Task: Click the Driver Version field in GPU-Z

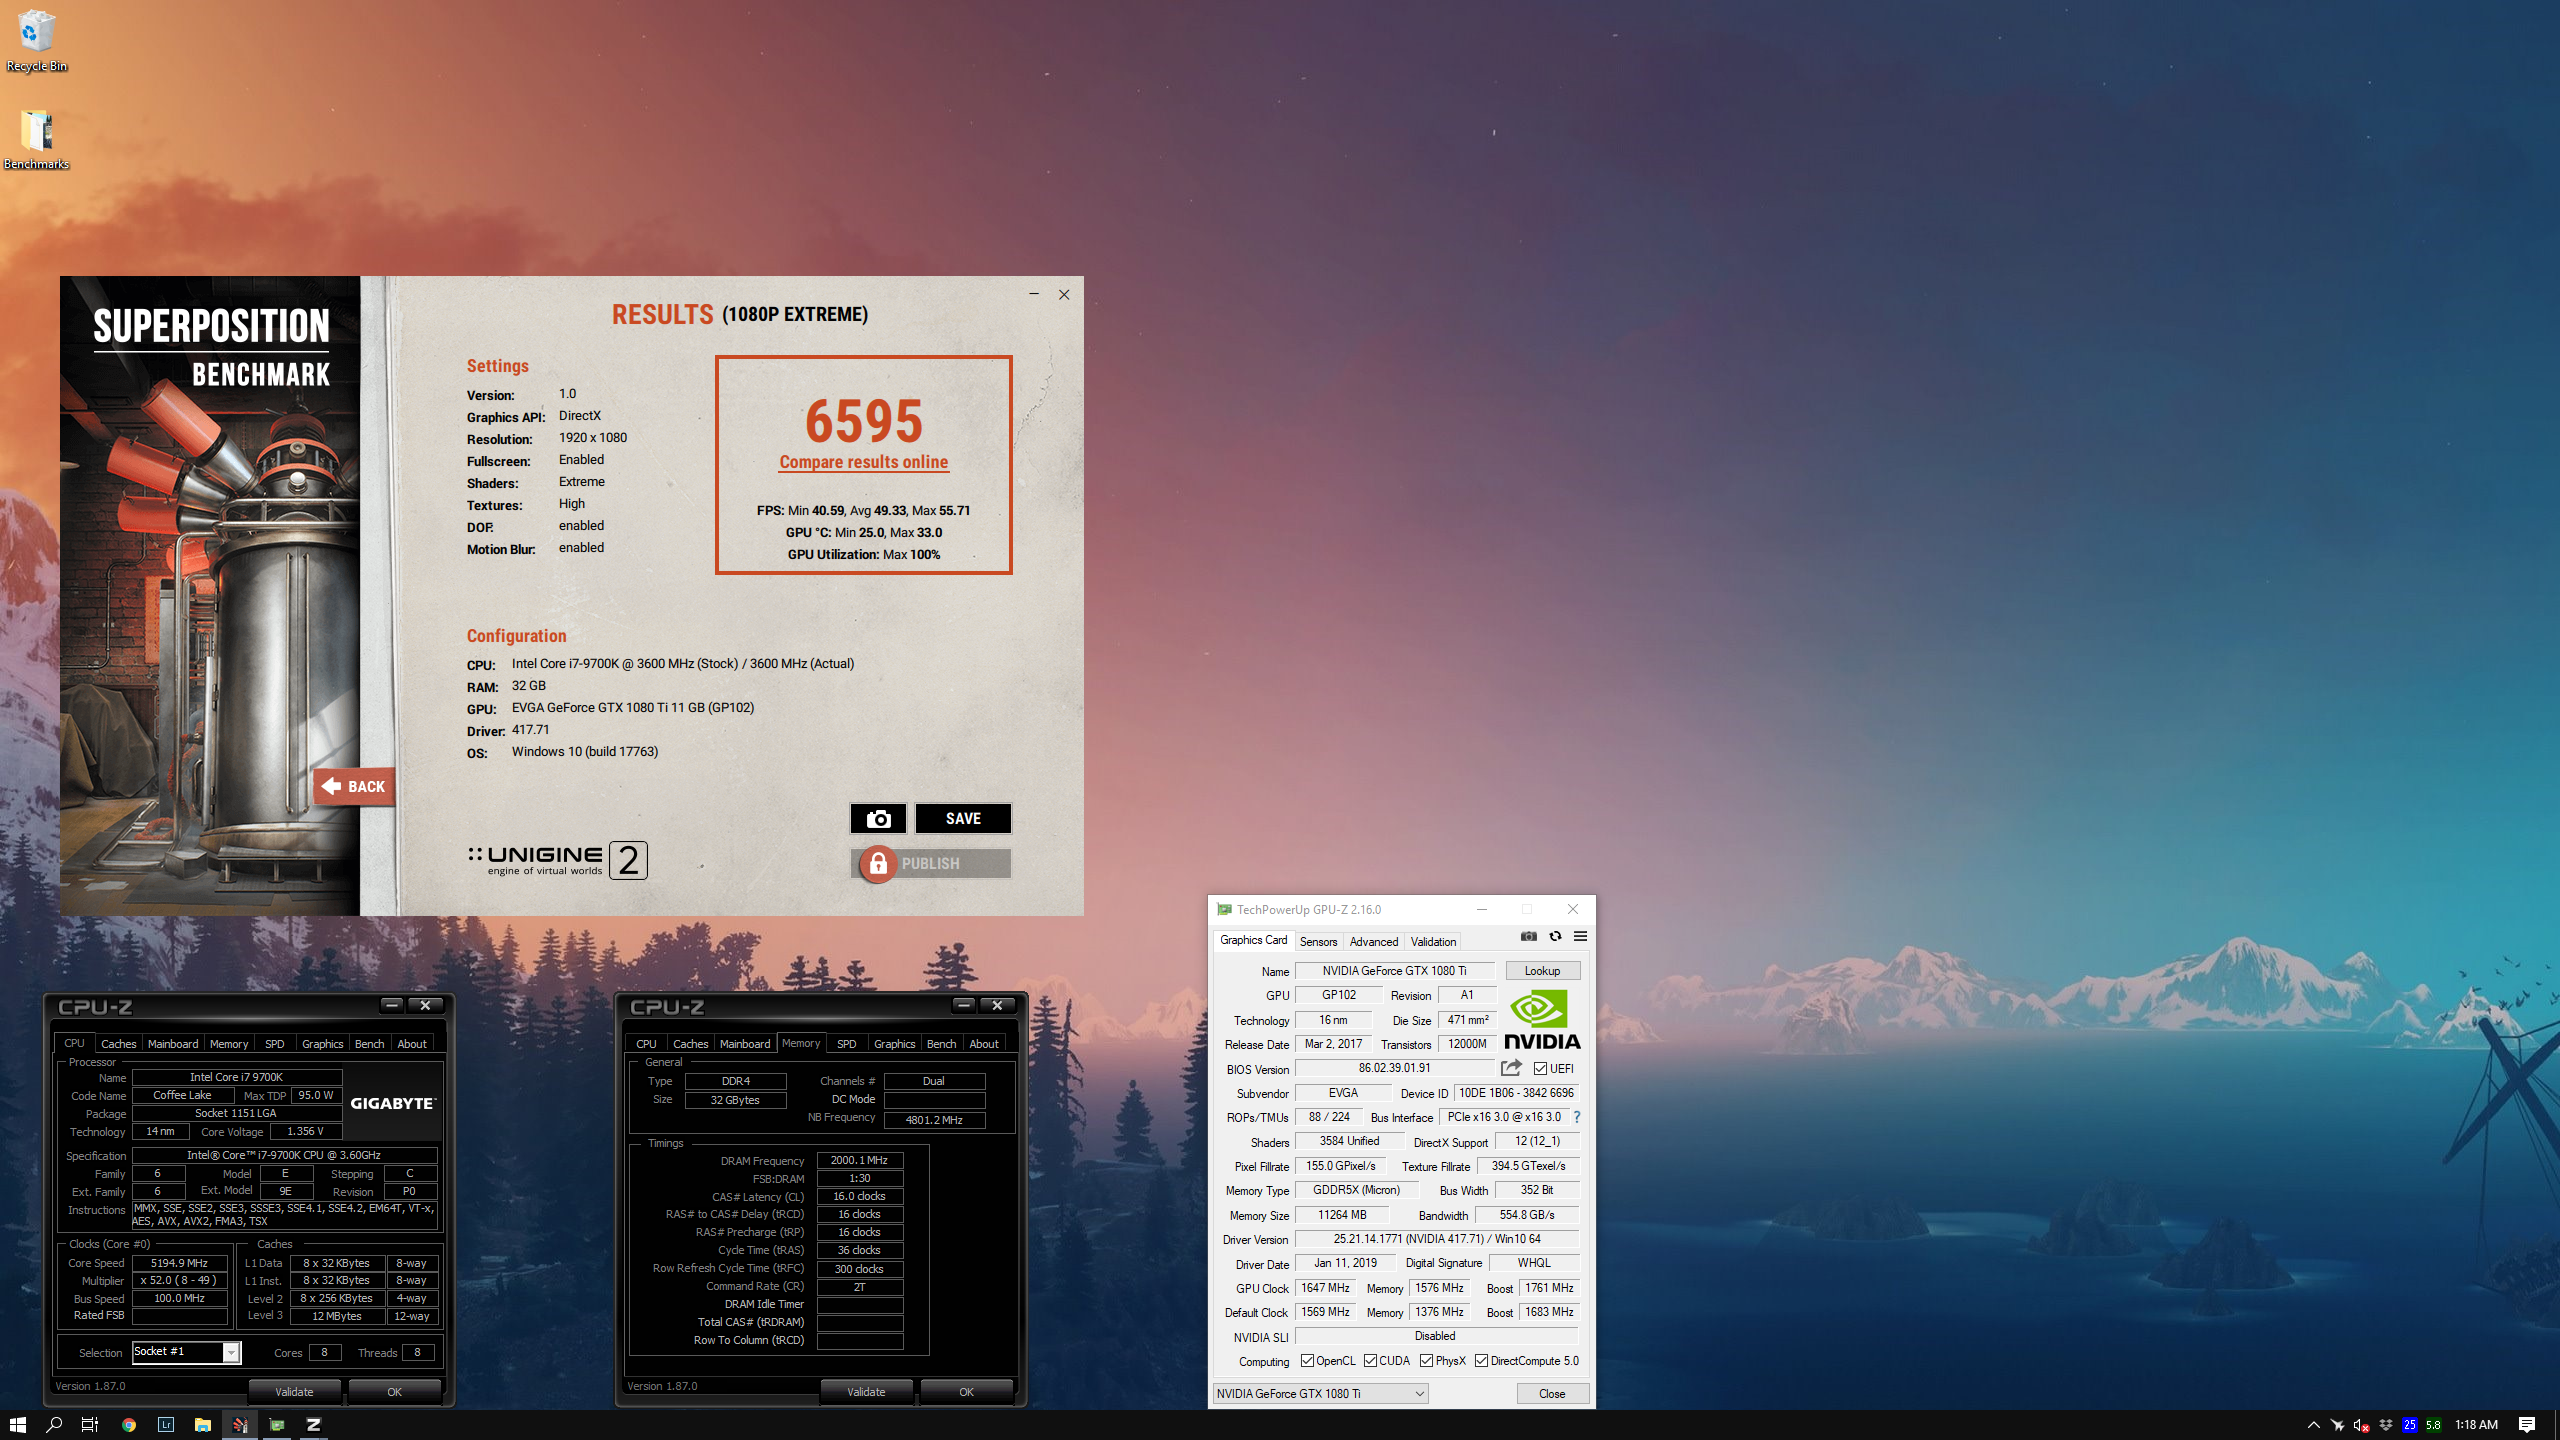Action: click(x=1437, y=1239)
